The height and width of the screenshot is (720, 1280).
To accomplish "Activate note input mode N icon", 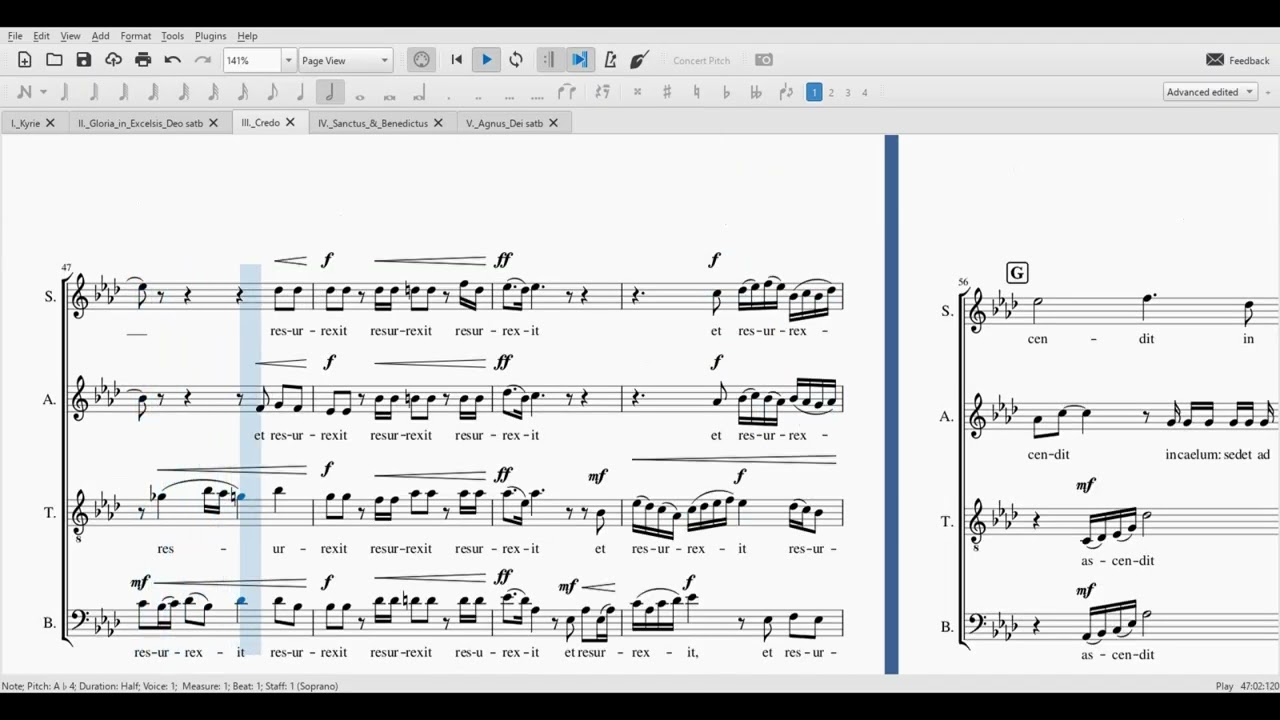I will [x=25, y=92].
